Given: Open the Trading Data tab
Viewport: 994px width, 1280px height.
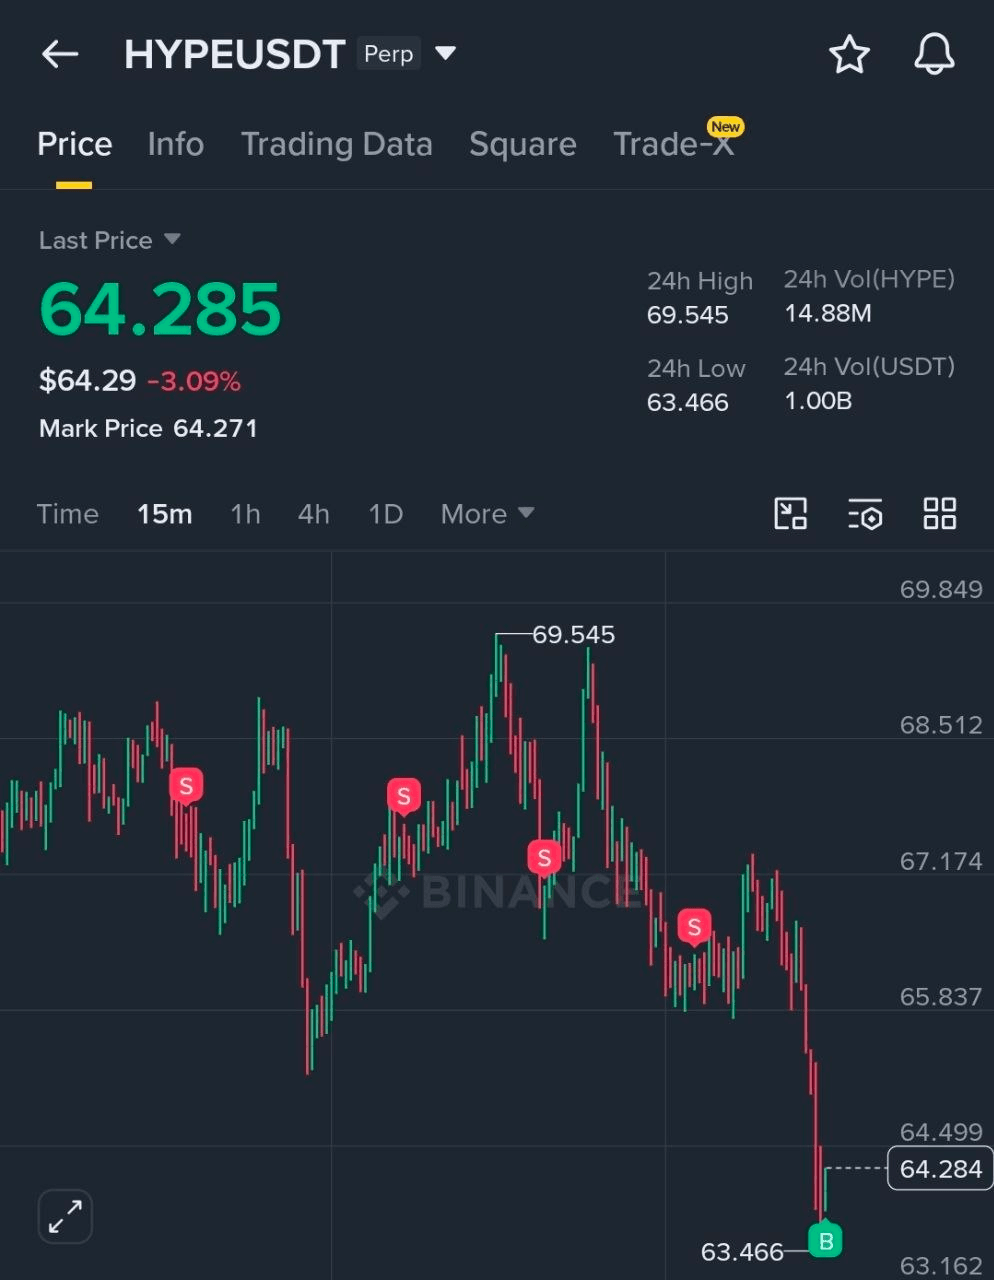Looking at the screenshot, I should (x=337, y=144).
